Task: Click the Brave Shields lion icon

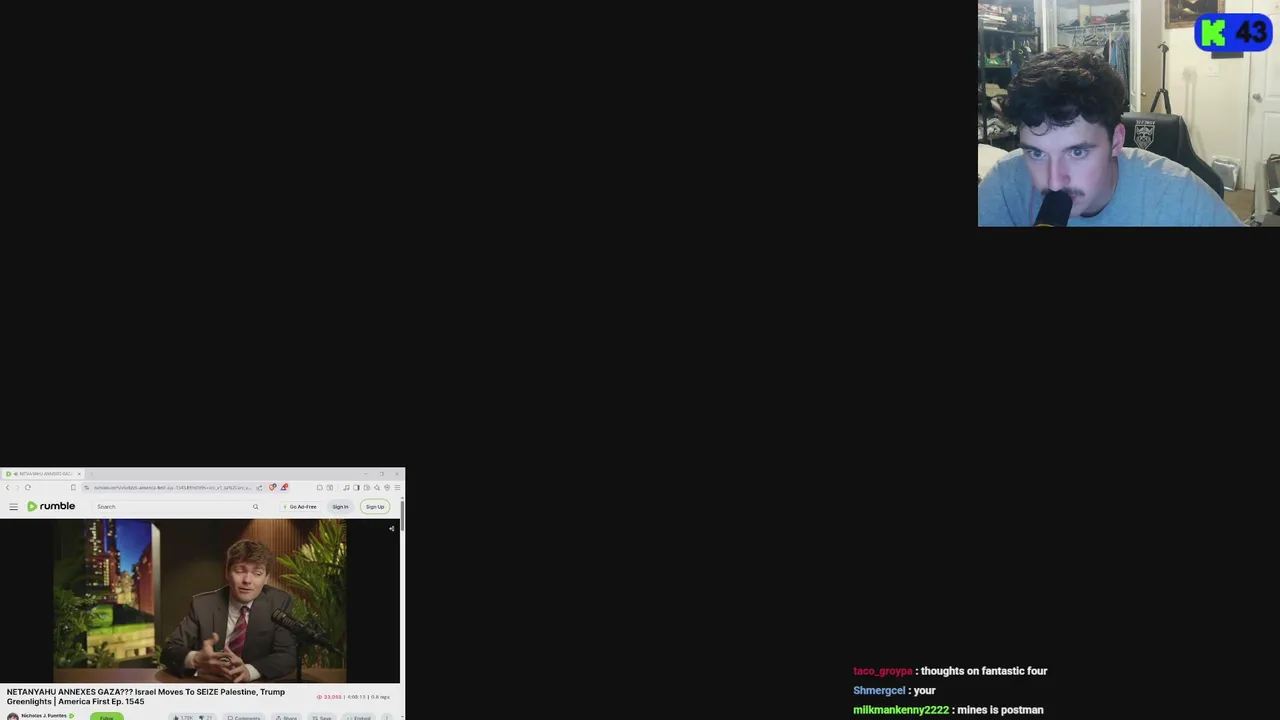Action: tap(272, 487)
